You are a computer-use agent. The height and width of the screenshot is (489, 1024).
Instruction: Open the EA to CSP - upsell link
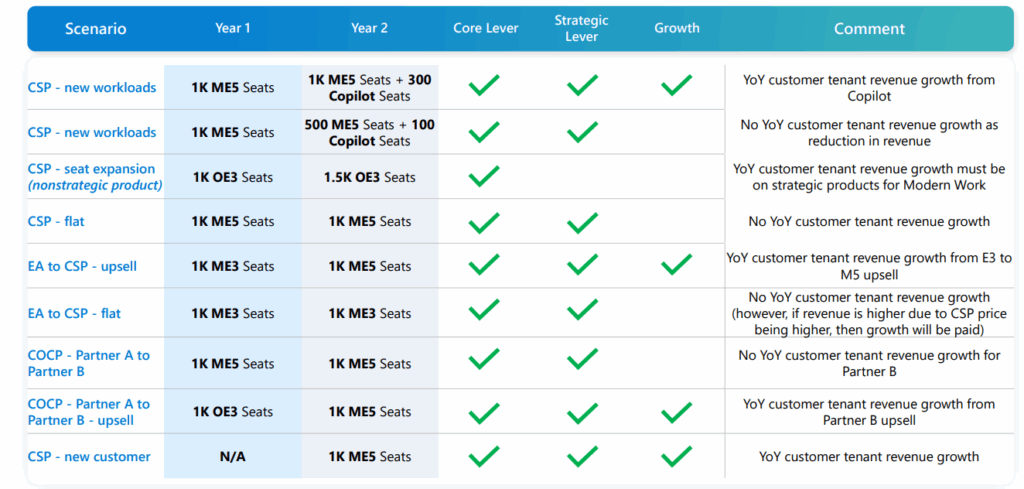click(x=82, y=267)
